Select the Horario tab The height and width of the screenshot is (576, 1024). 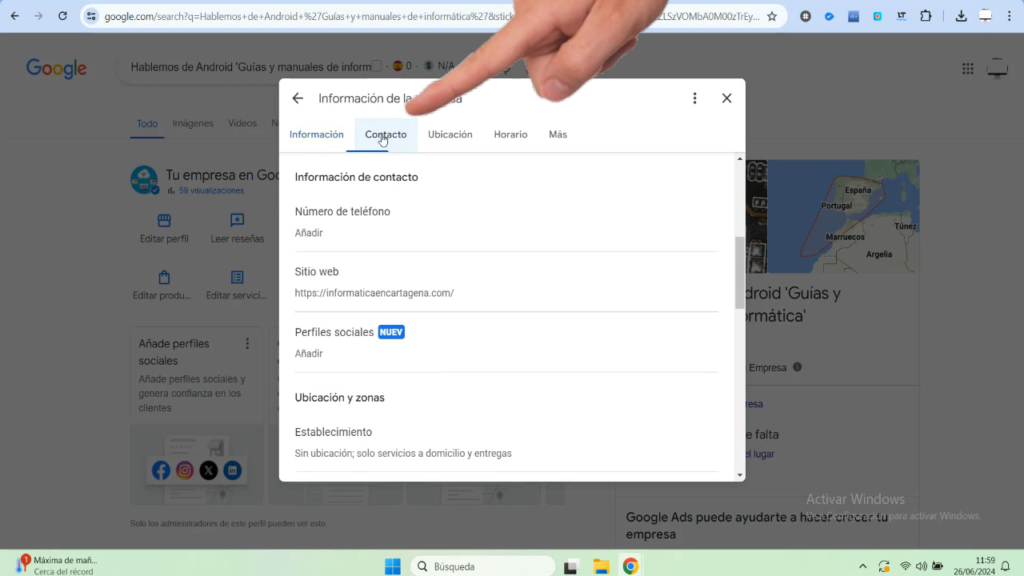(x=510, y=134)
